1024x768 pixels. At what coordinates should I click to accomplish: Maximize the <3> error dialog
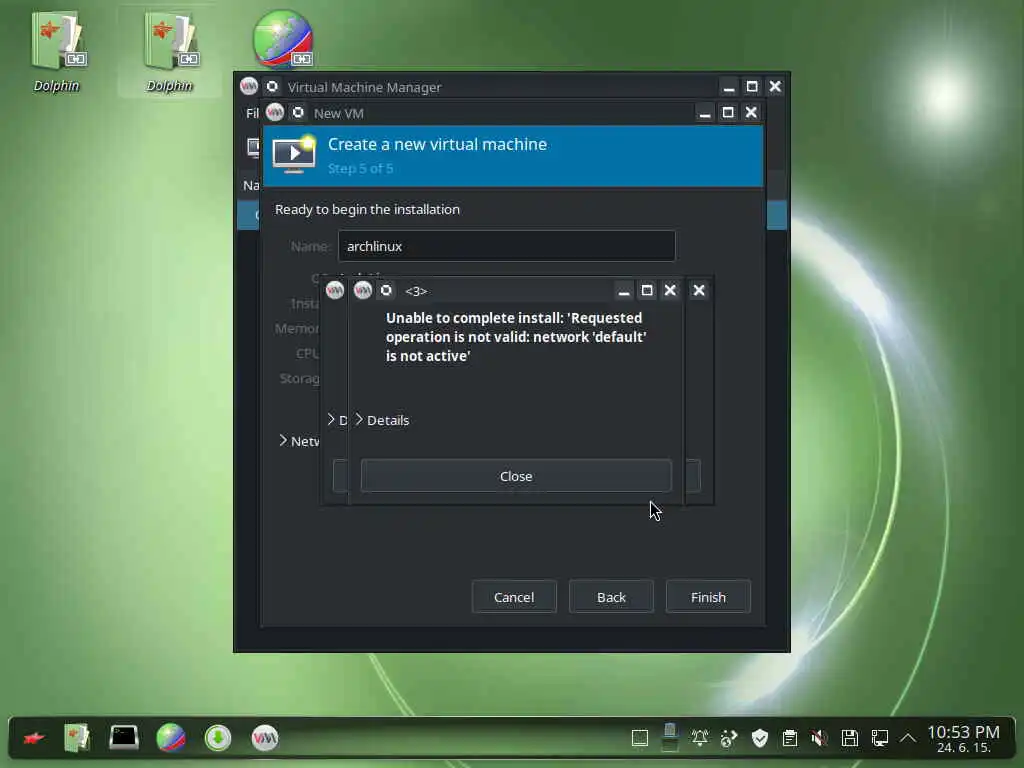click(647, 291)
